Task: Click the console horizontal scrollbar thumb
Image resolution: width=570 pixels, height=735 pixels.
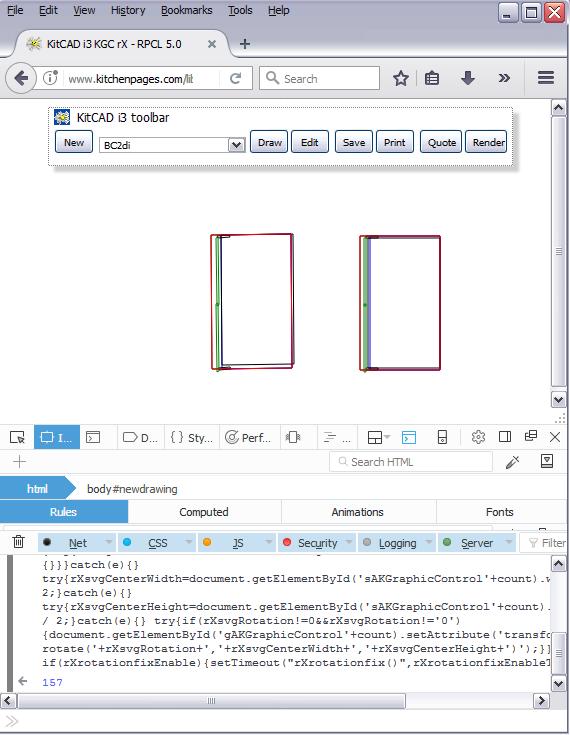Action: pyautogui.click(x=211, y=701)
